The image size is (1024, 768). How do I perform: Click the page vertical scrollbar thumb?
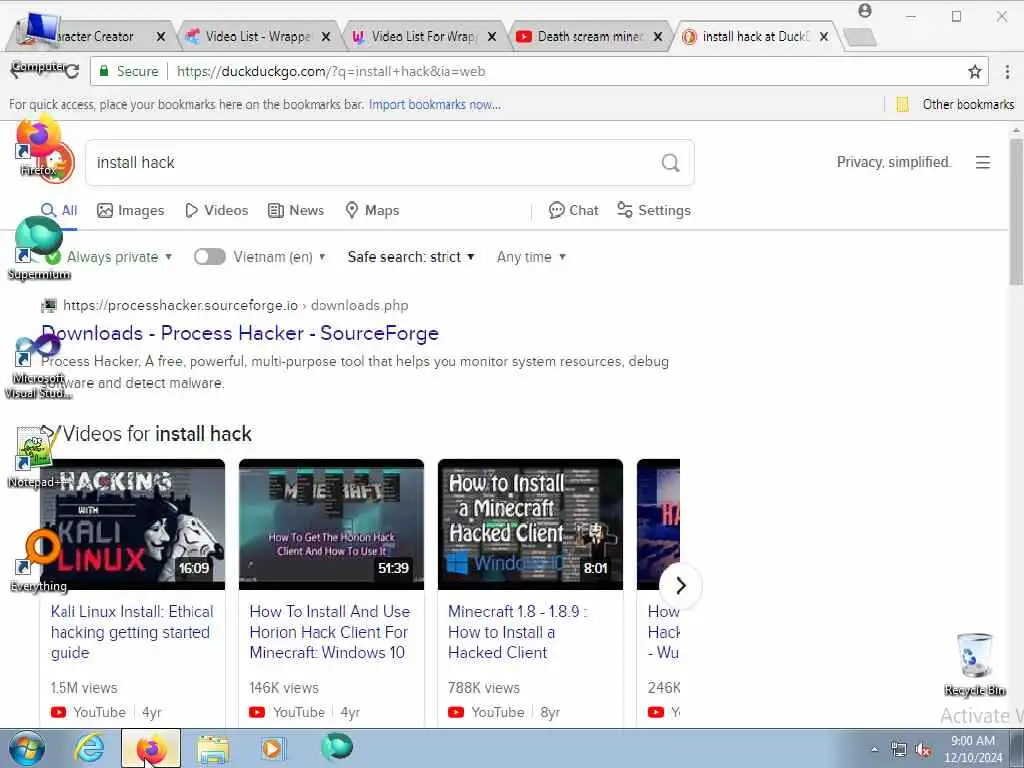pos(1016,212)
